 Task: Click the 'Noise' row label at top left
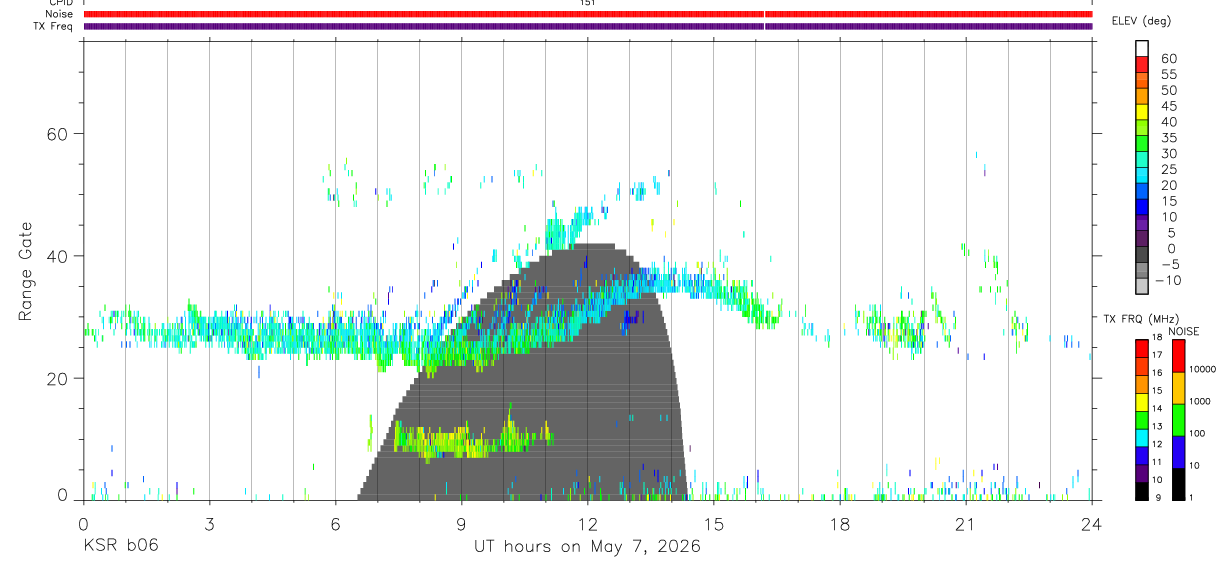60,14
